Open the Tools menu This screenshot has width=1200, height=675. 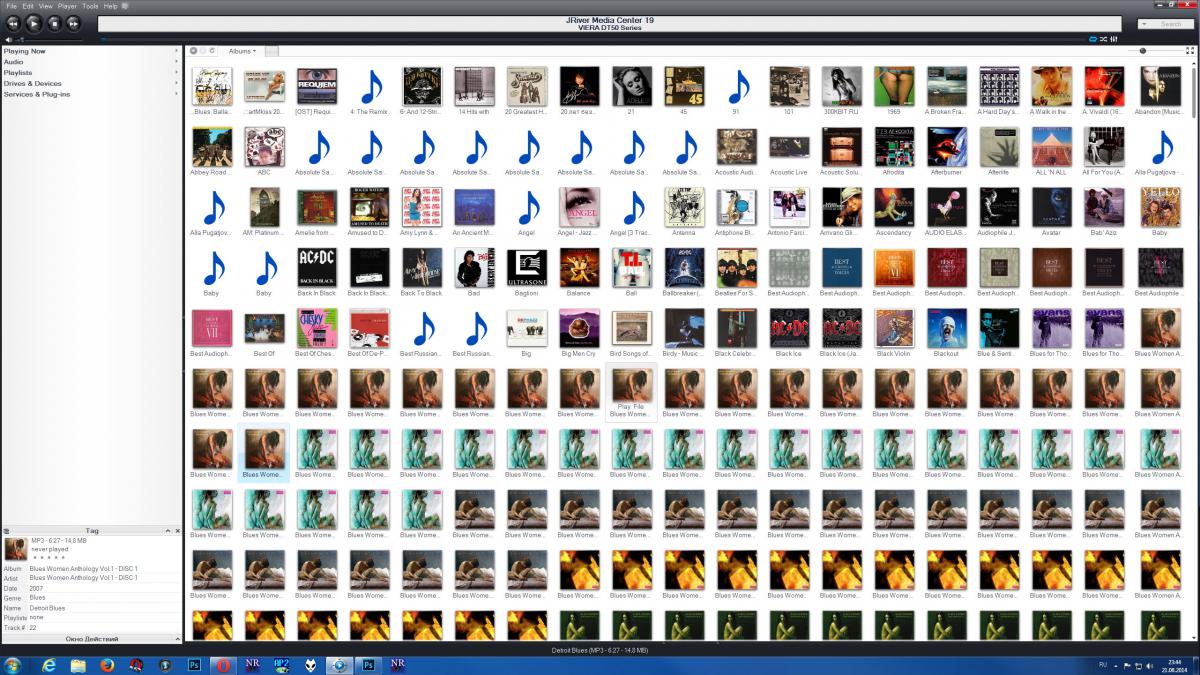90,6
